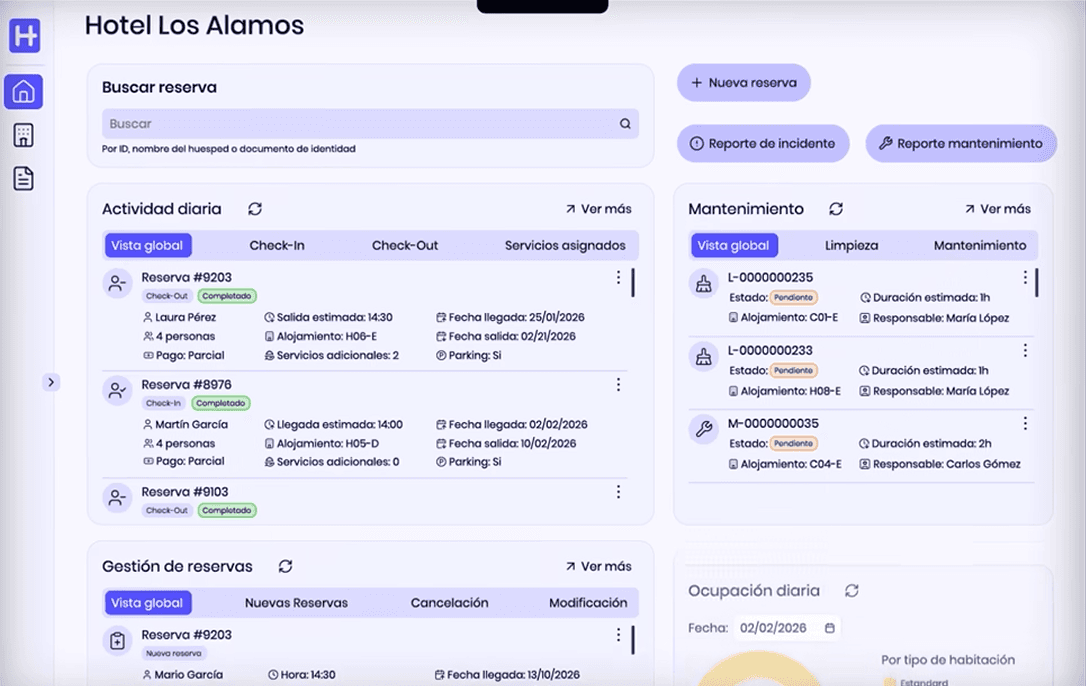The width and height of the screenshot is (1086, 686).
Task: Switch to the Check-Out tab
Action: [x=405, y=245]
